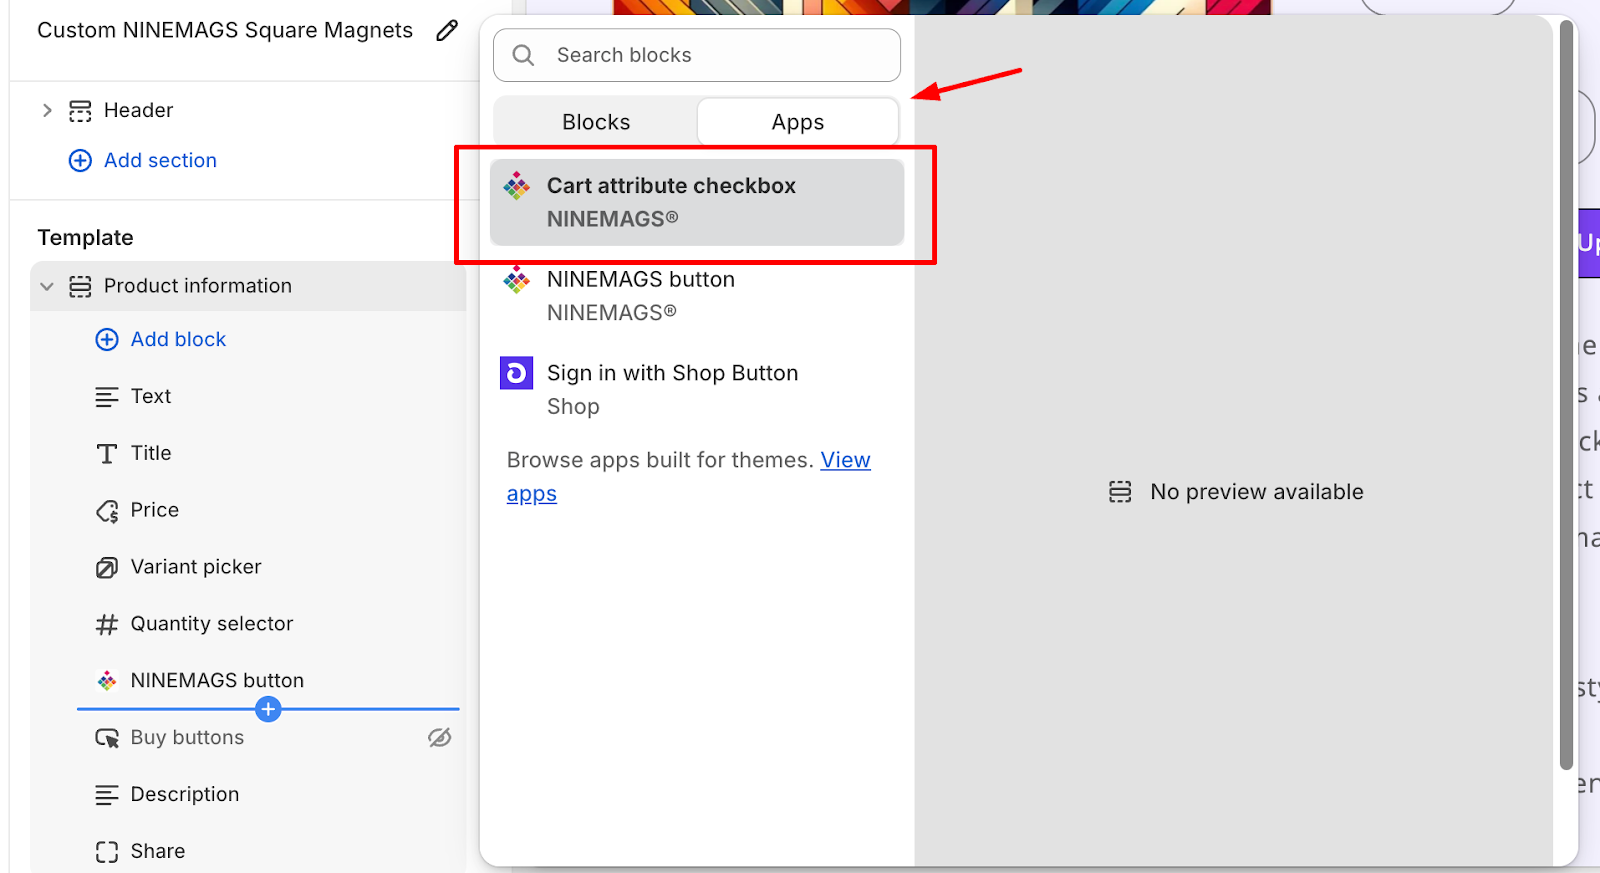Image resolution: width=1600 pixels, height=873 pixels.
Task: Click the block picker vertical scrollbar
Action: [x=1567, y=395]
